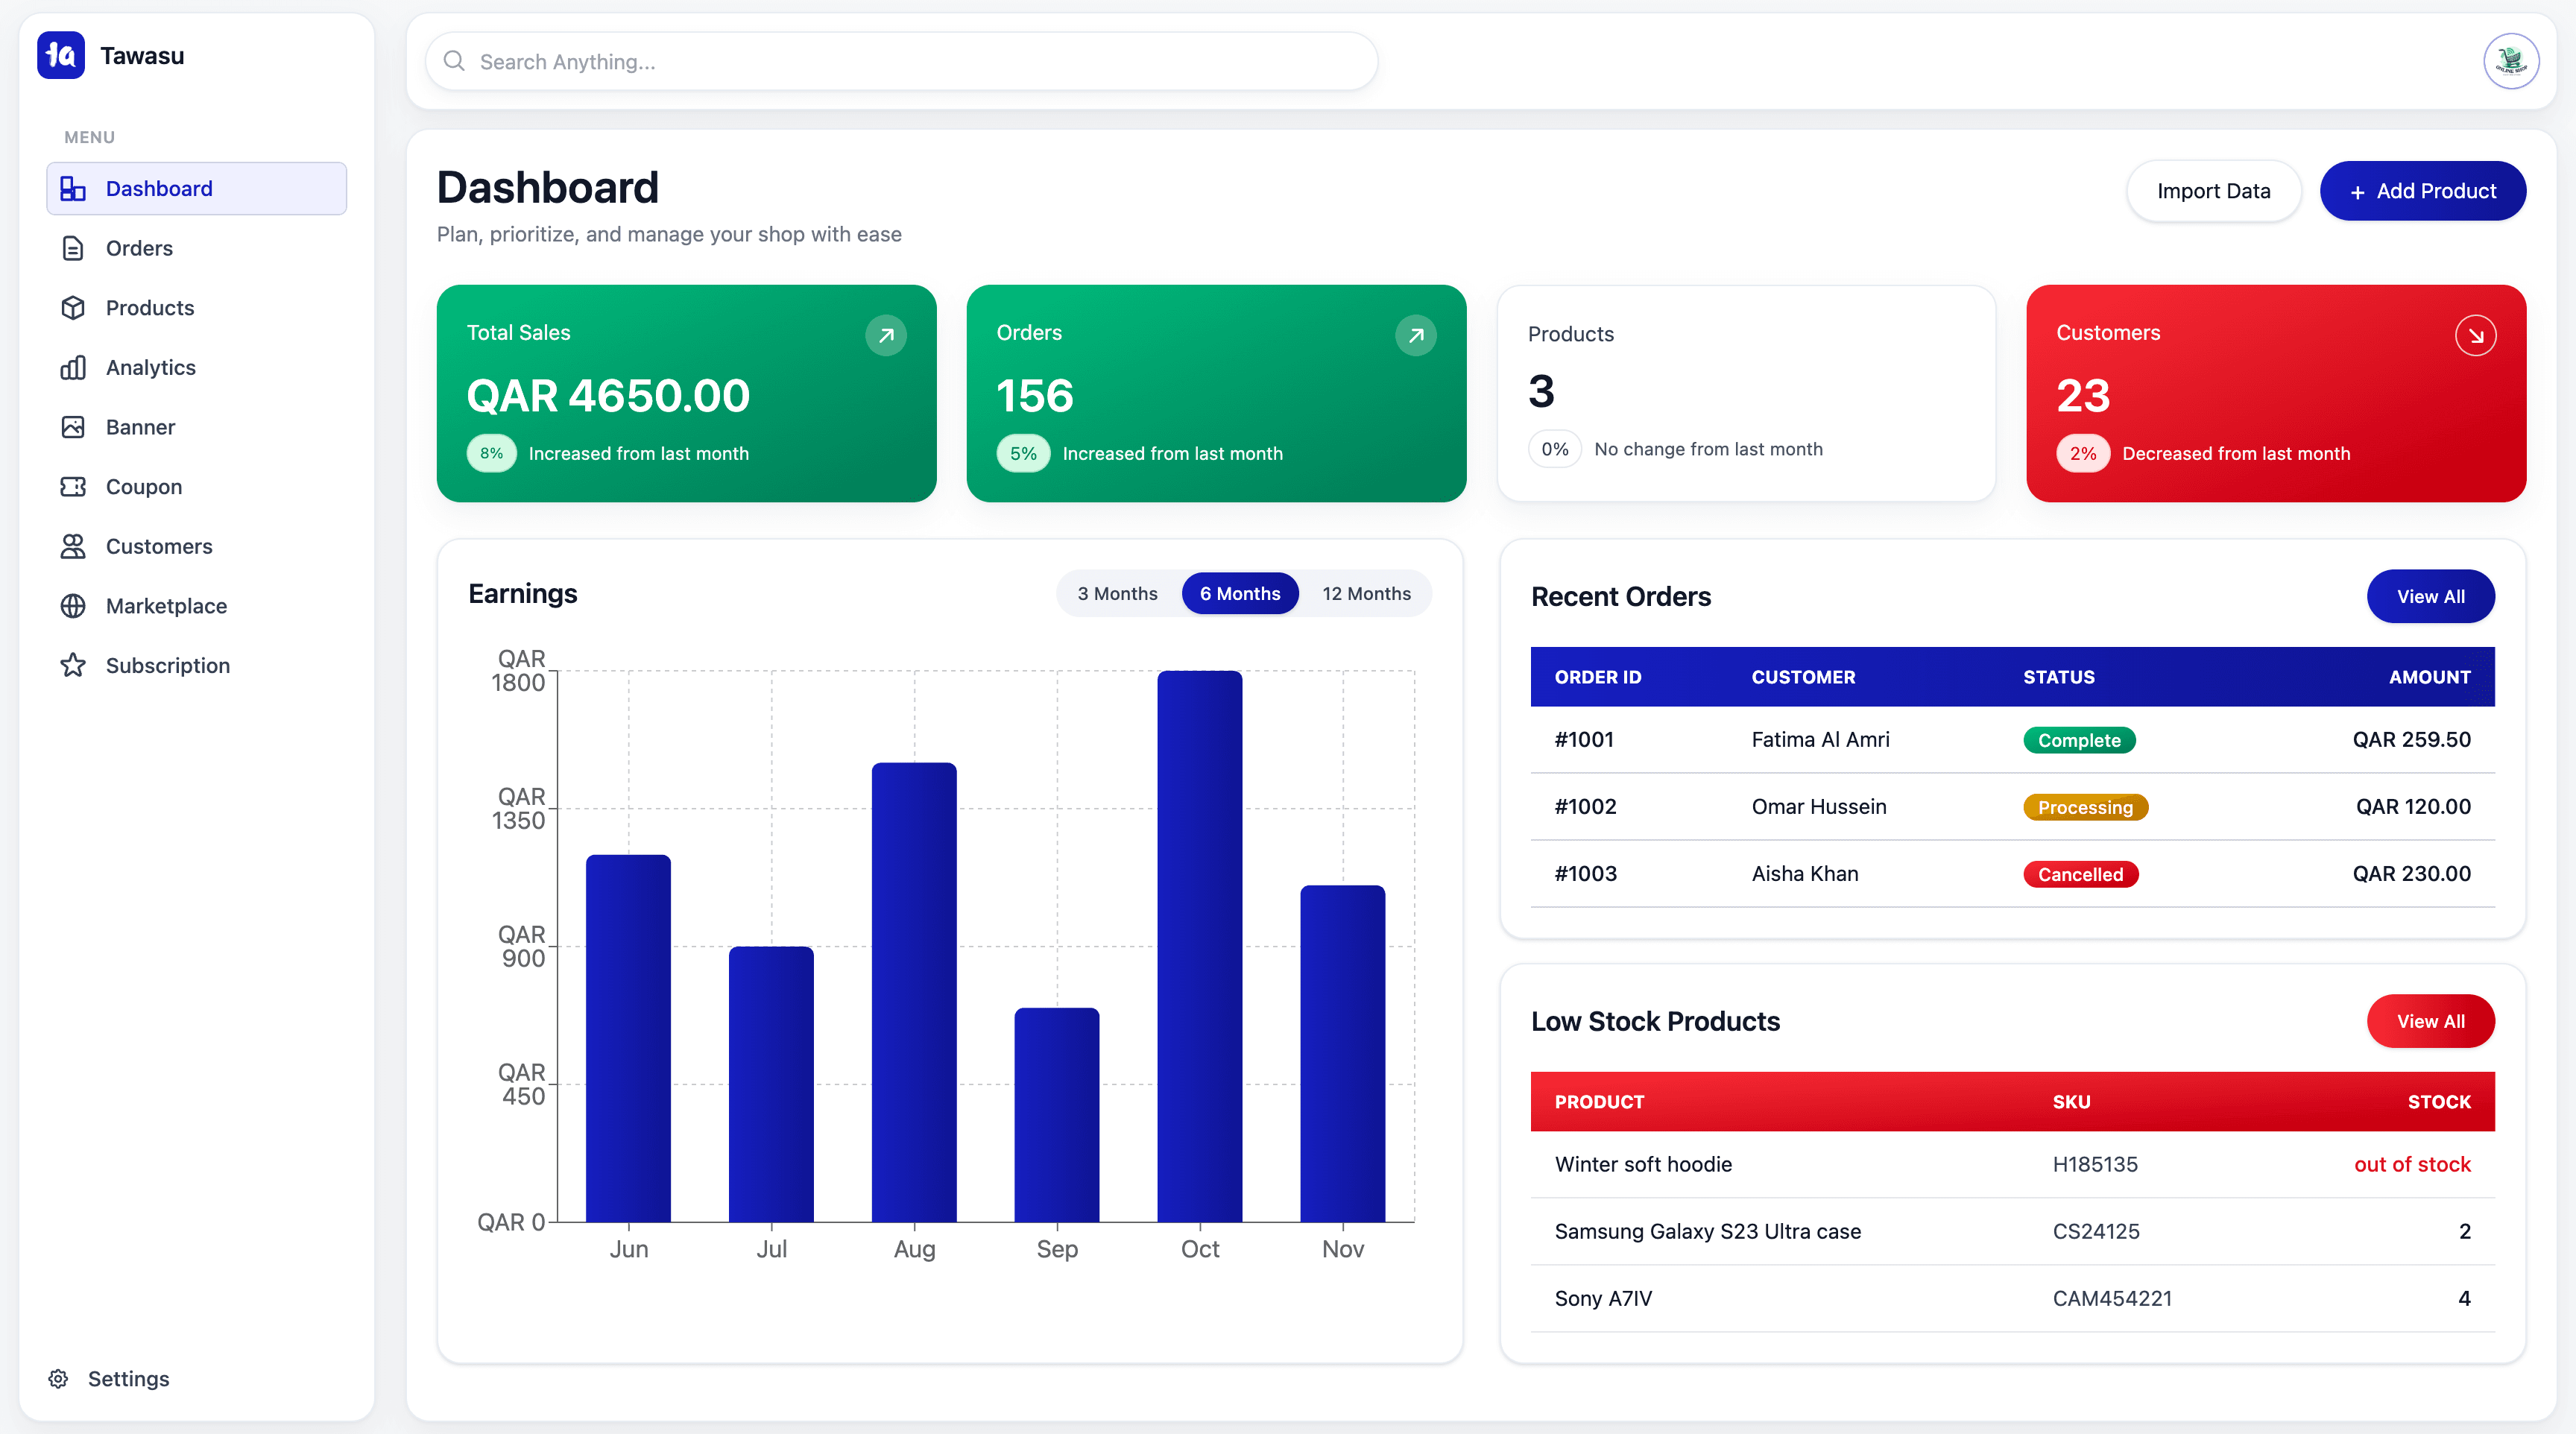This screenshot has height=1434, width=2576.
Task: Expand the Customers card details arrow
Action: pyautogui.click(x=2477, y=335)
